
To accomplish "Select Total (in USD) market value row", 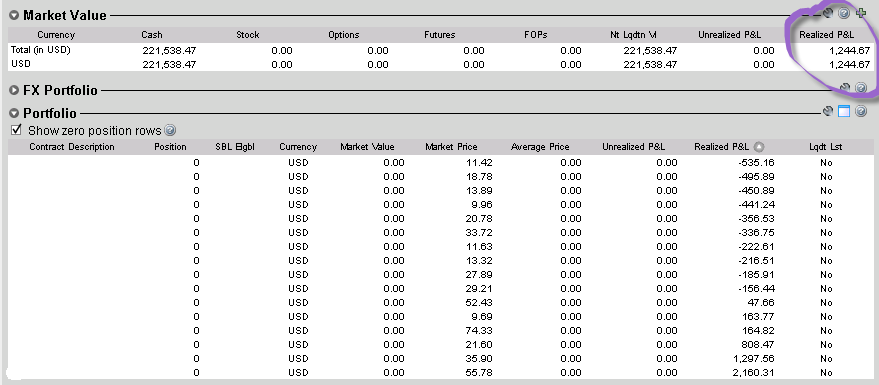I will [440, 50].
